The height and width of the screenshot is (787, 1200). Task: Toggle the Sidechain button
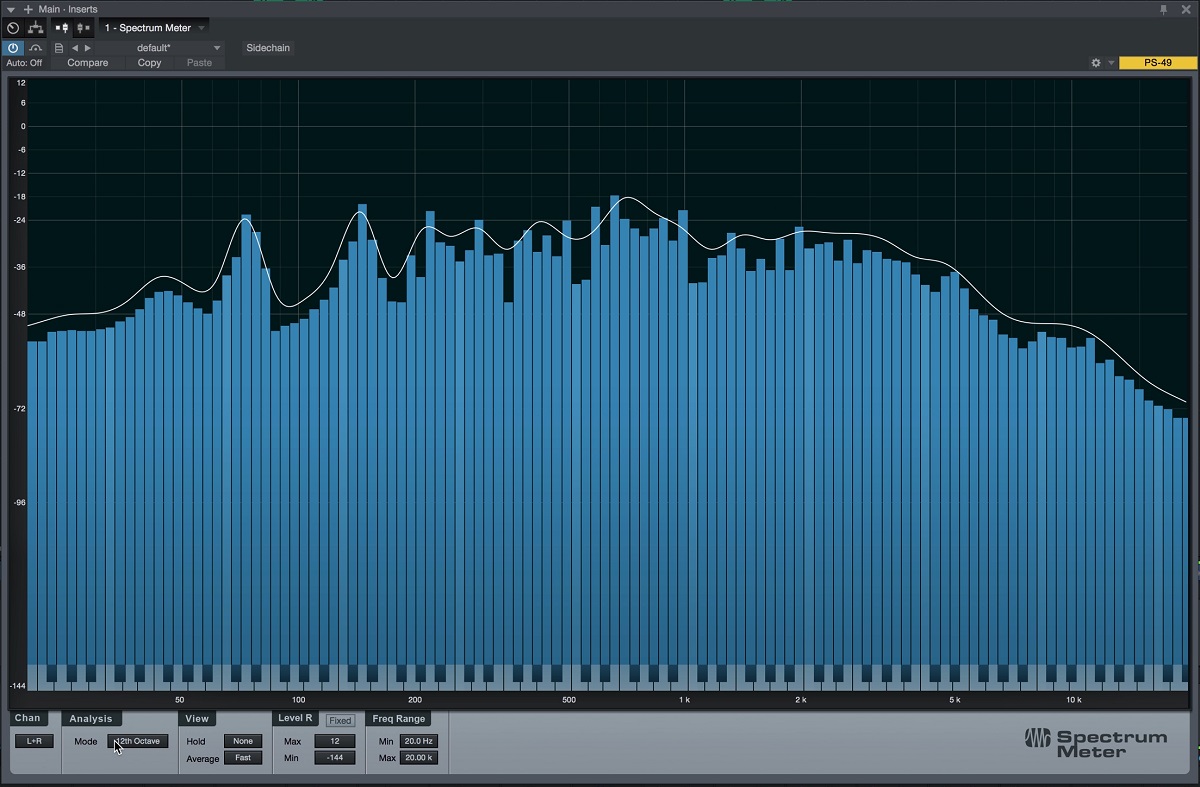point(267,48)
